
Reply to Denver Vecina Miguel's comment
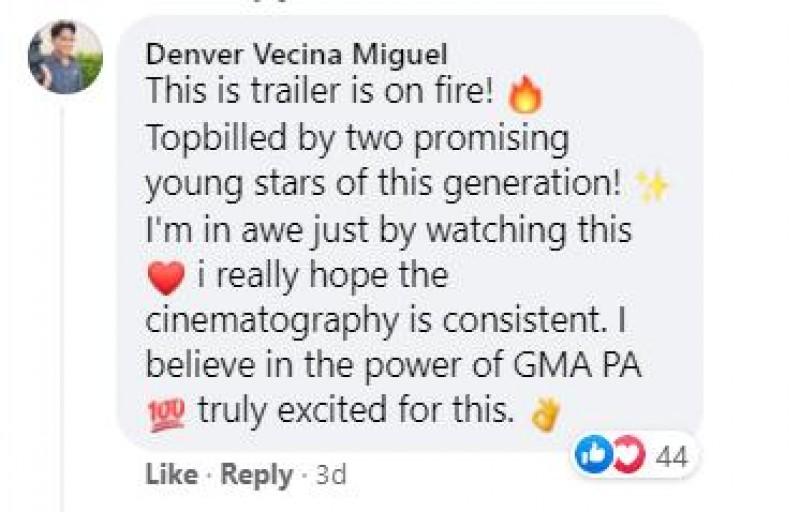point(257,474)
